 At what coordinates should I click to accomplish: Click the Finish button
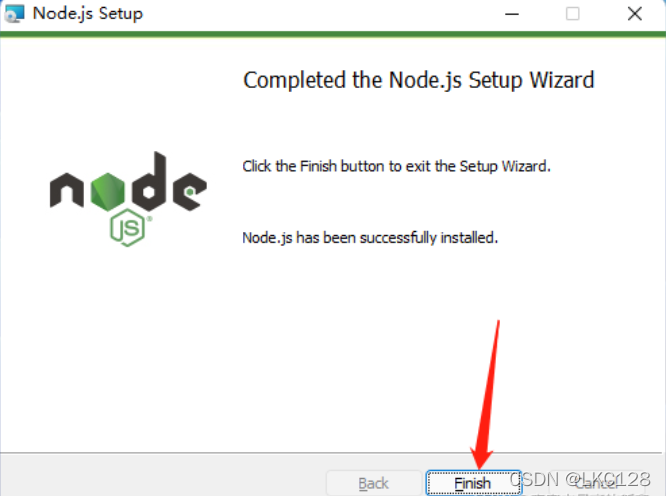pos(474,483)
